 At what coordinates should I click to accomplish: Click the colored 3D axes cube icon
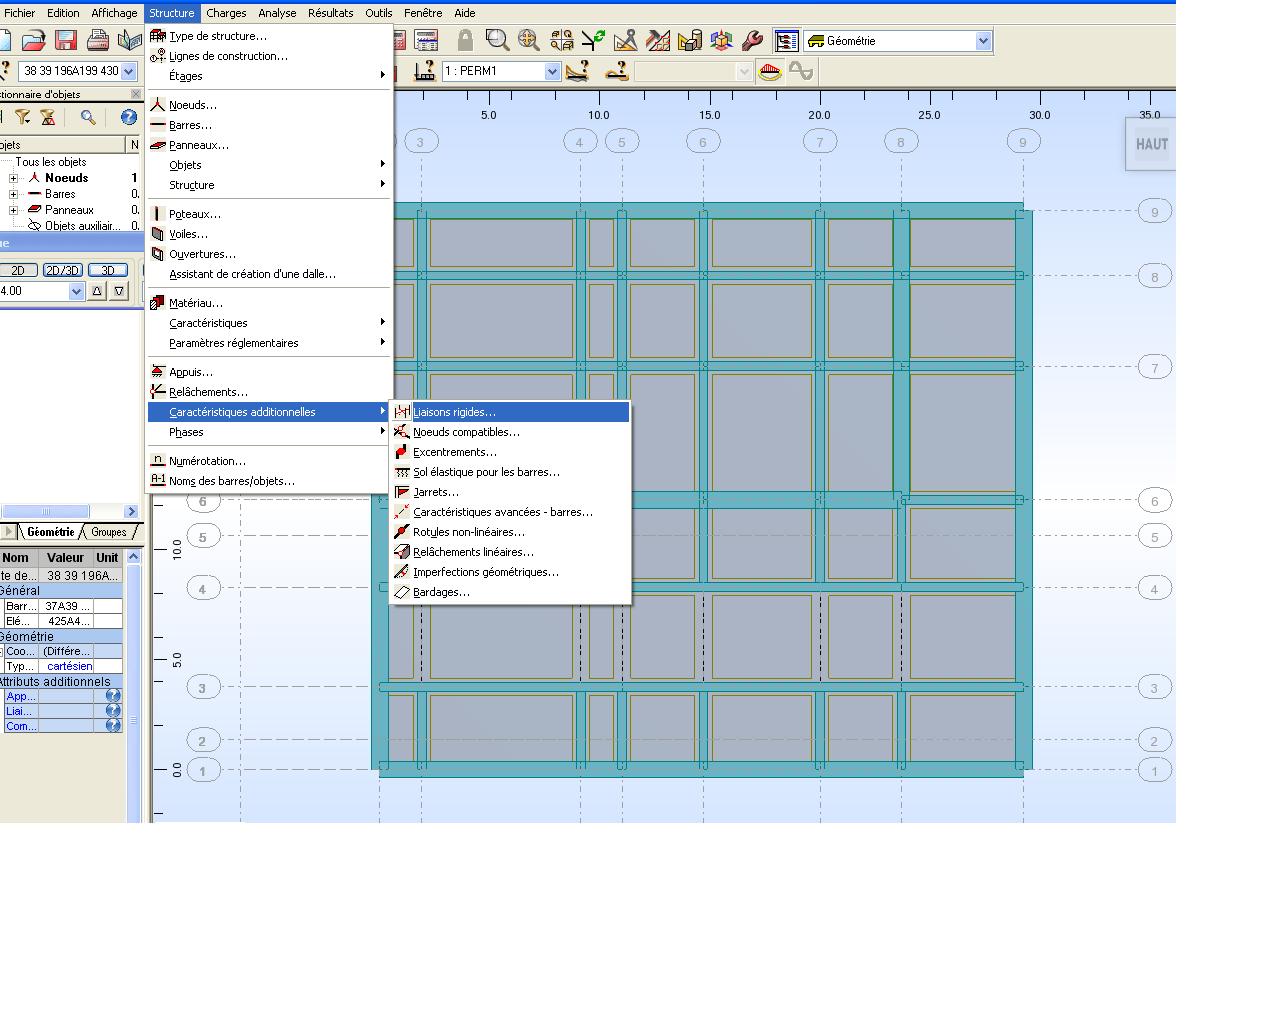pos(721,40)
